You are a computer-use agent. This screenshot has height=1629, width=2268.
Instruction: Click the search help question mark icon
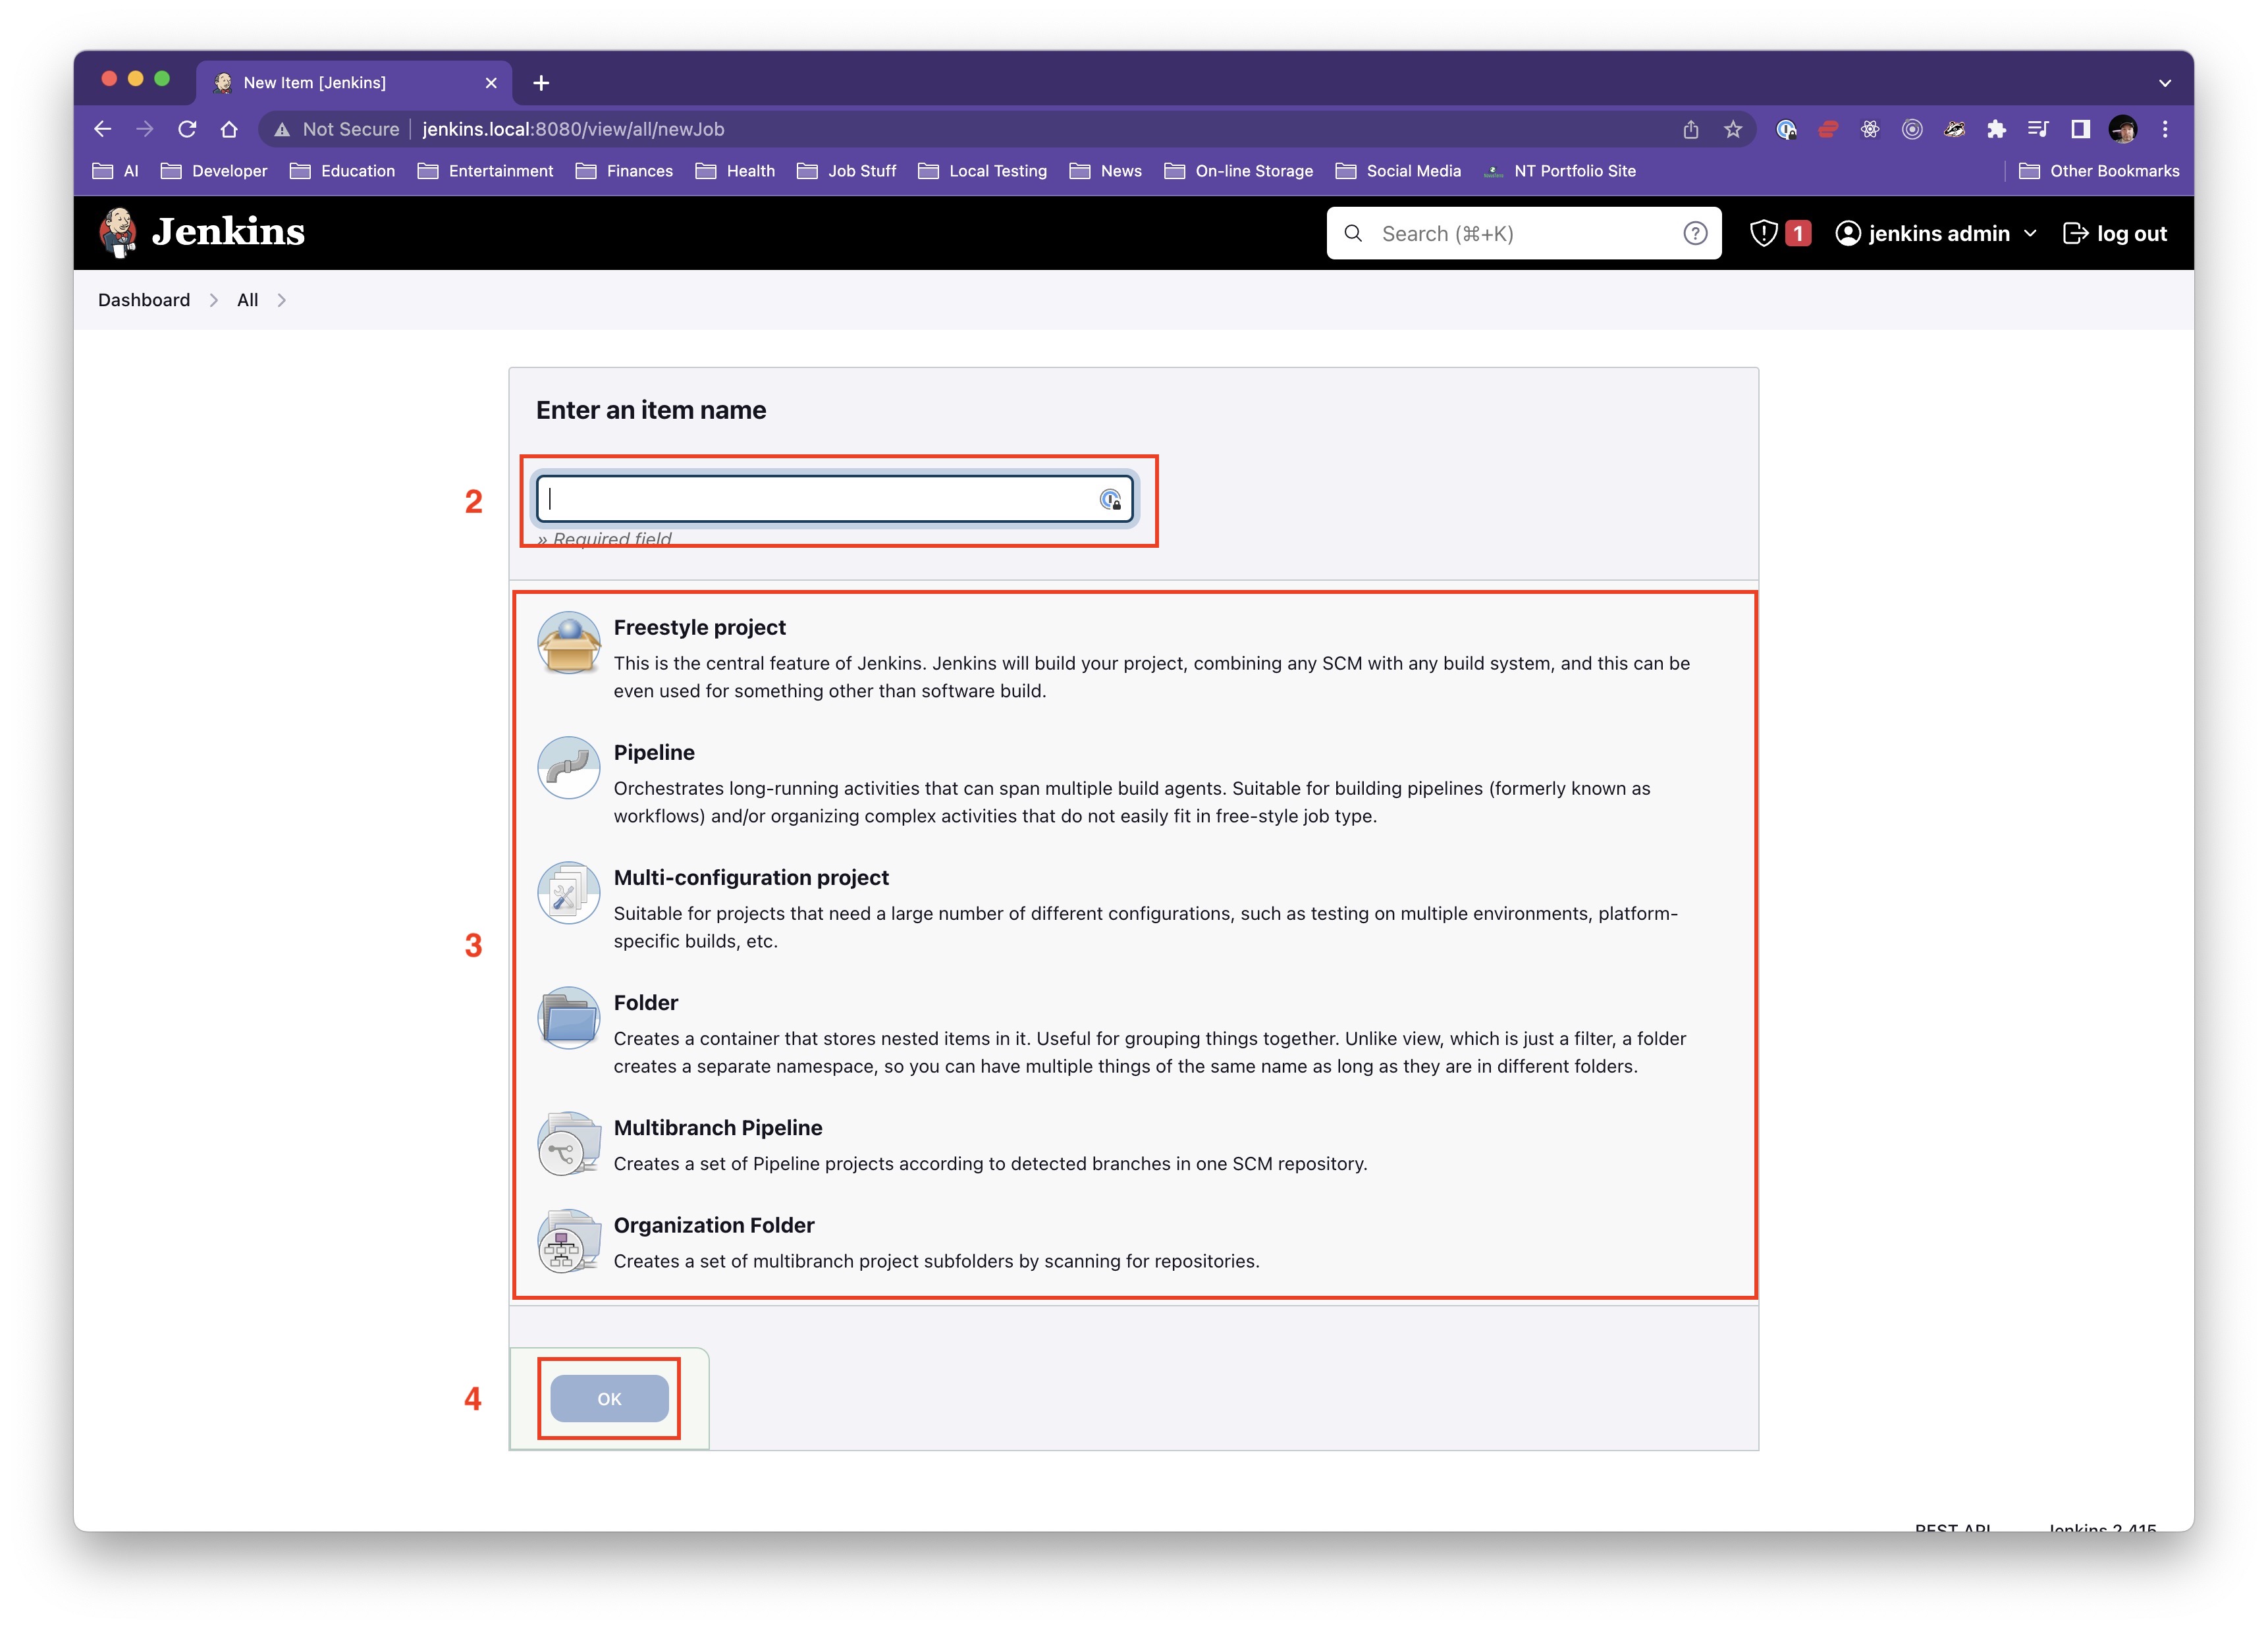(x=1695, y=234)
